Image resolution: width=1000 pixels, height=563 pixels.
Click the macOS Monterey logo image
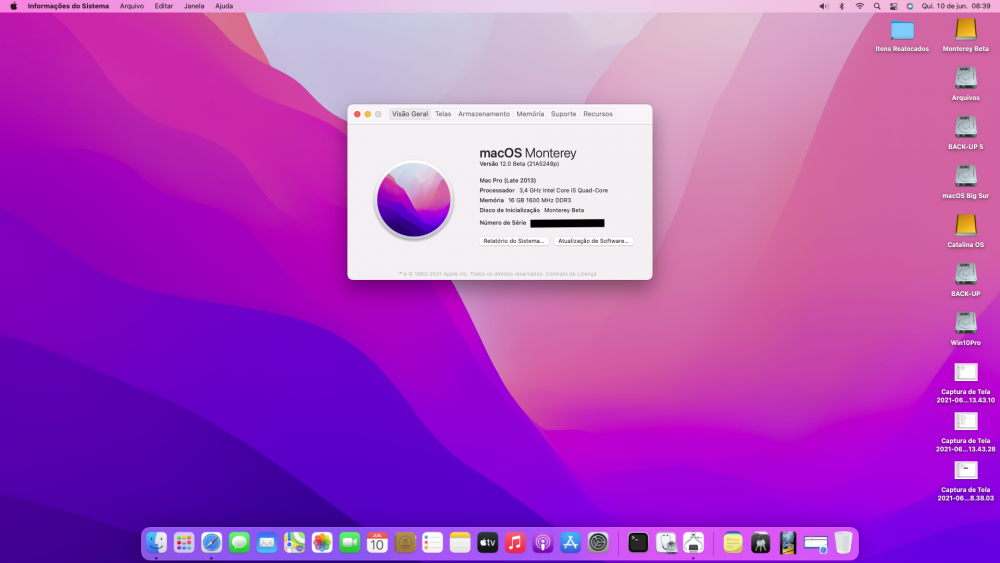(x=413, y=200)
